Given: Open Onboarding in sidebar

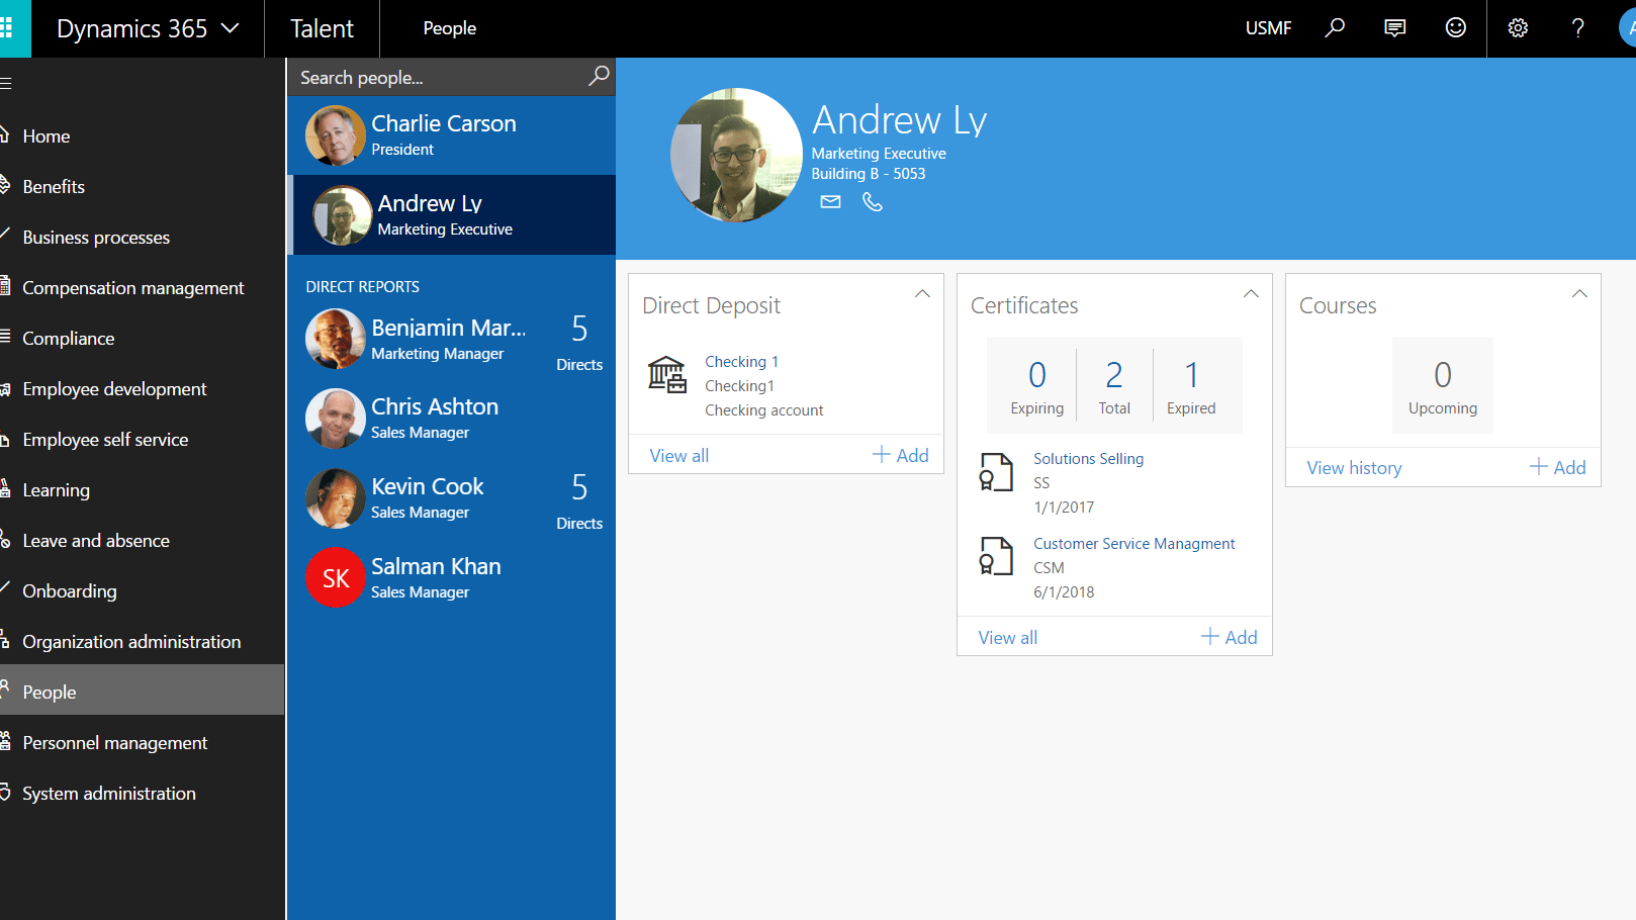Looking at the screenshot, I should 142,591.
